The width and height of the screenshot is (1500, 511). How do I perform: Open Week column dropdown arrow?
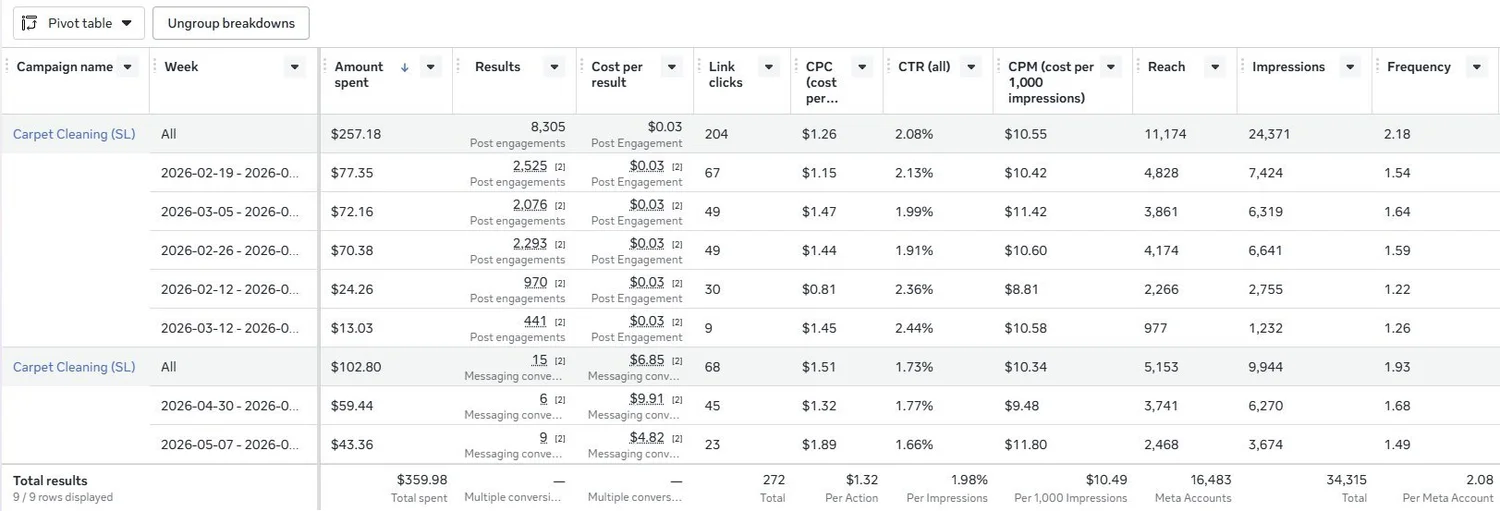tap(294, 67)
